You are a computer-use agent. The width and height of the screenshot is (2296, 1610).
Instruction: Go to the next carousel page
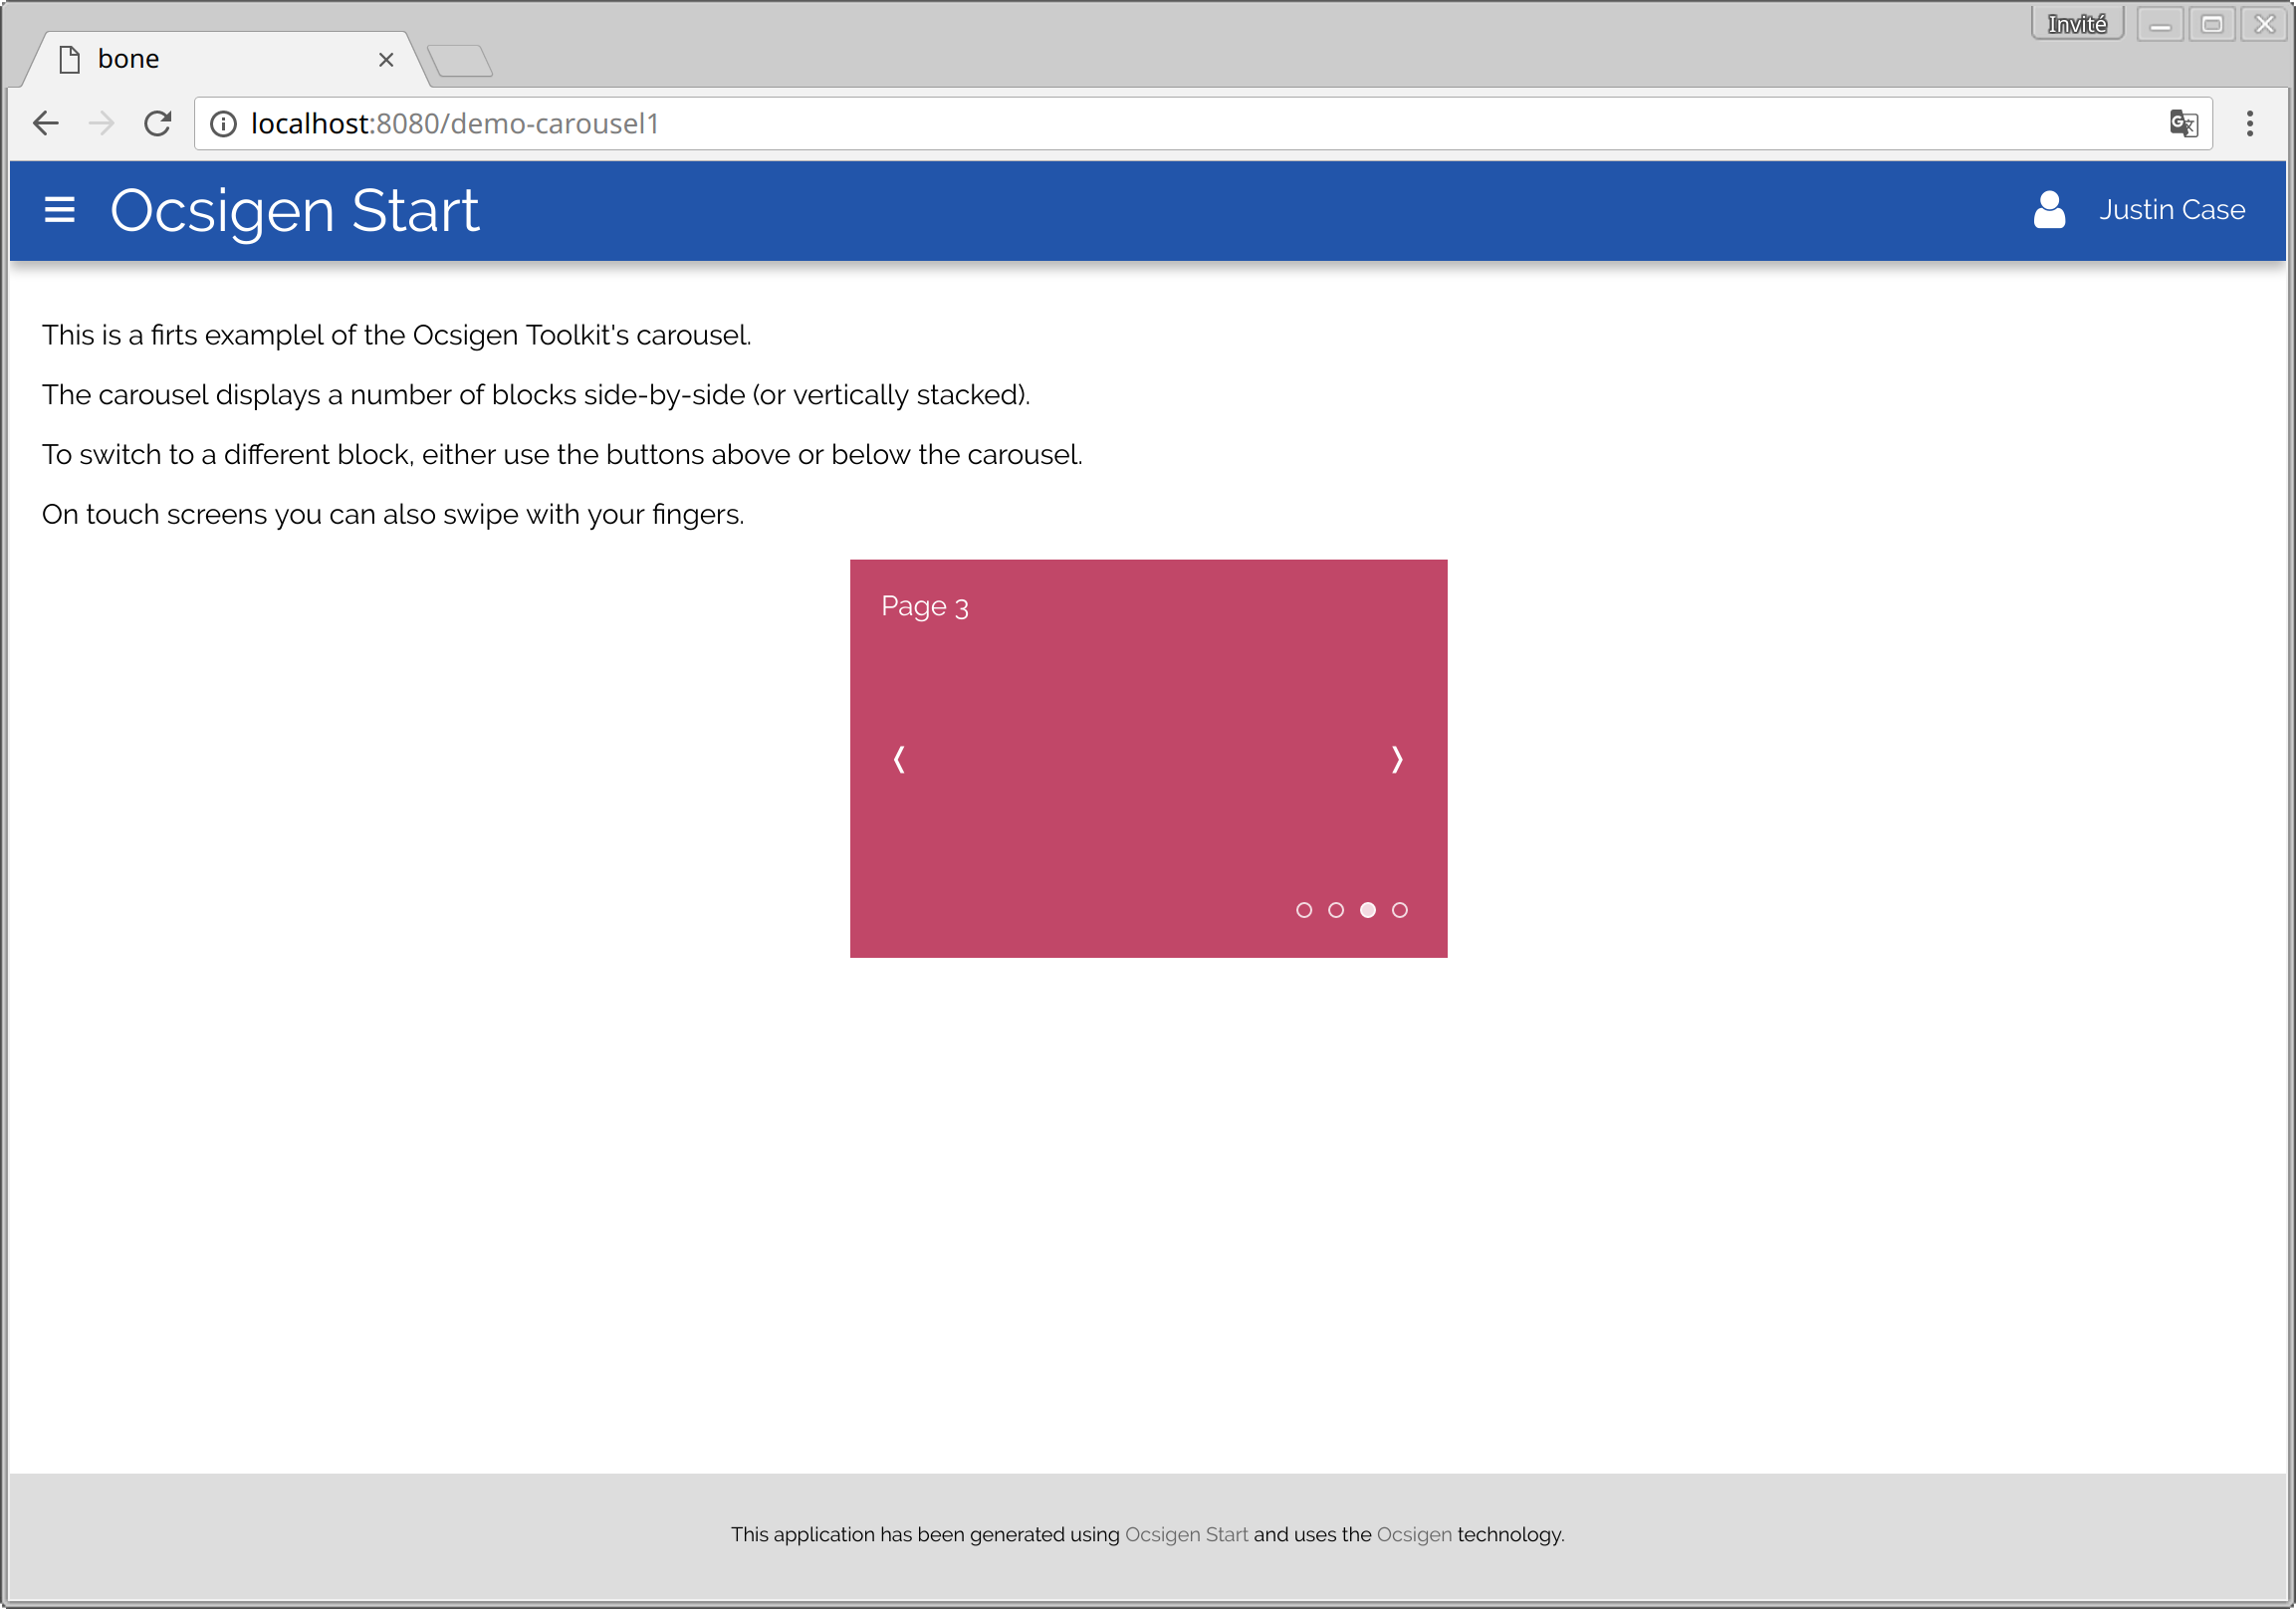coord(1397,760)
